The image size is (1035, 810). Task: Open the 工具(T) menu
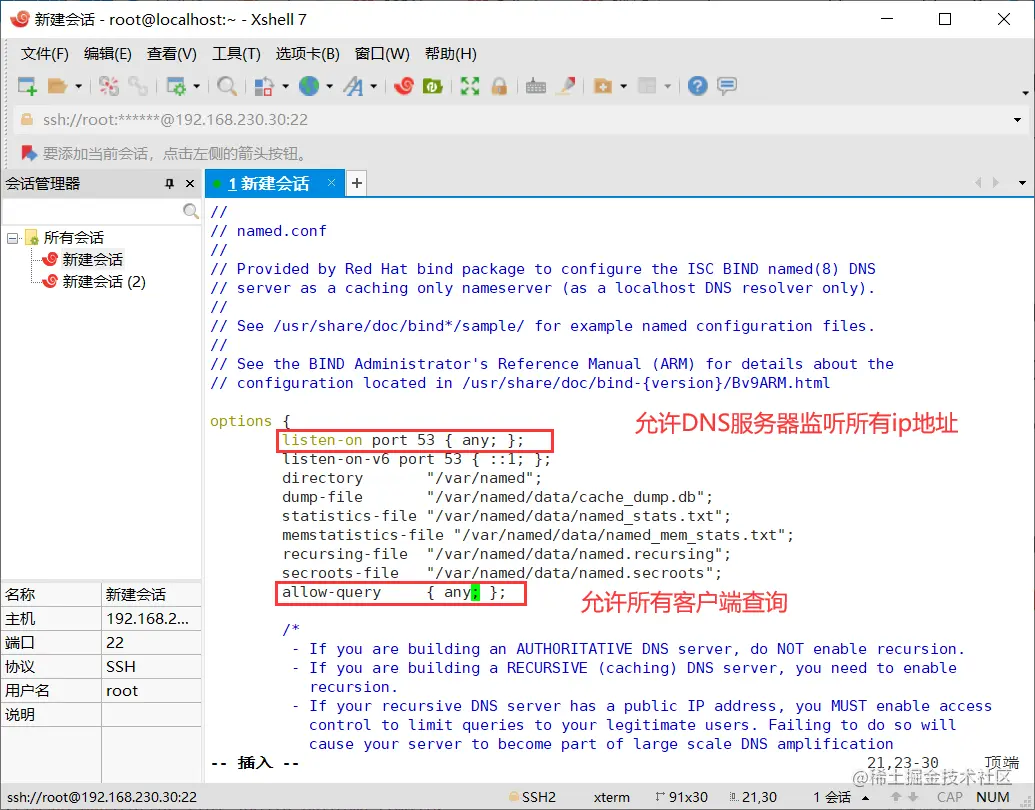click(236, 53)
